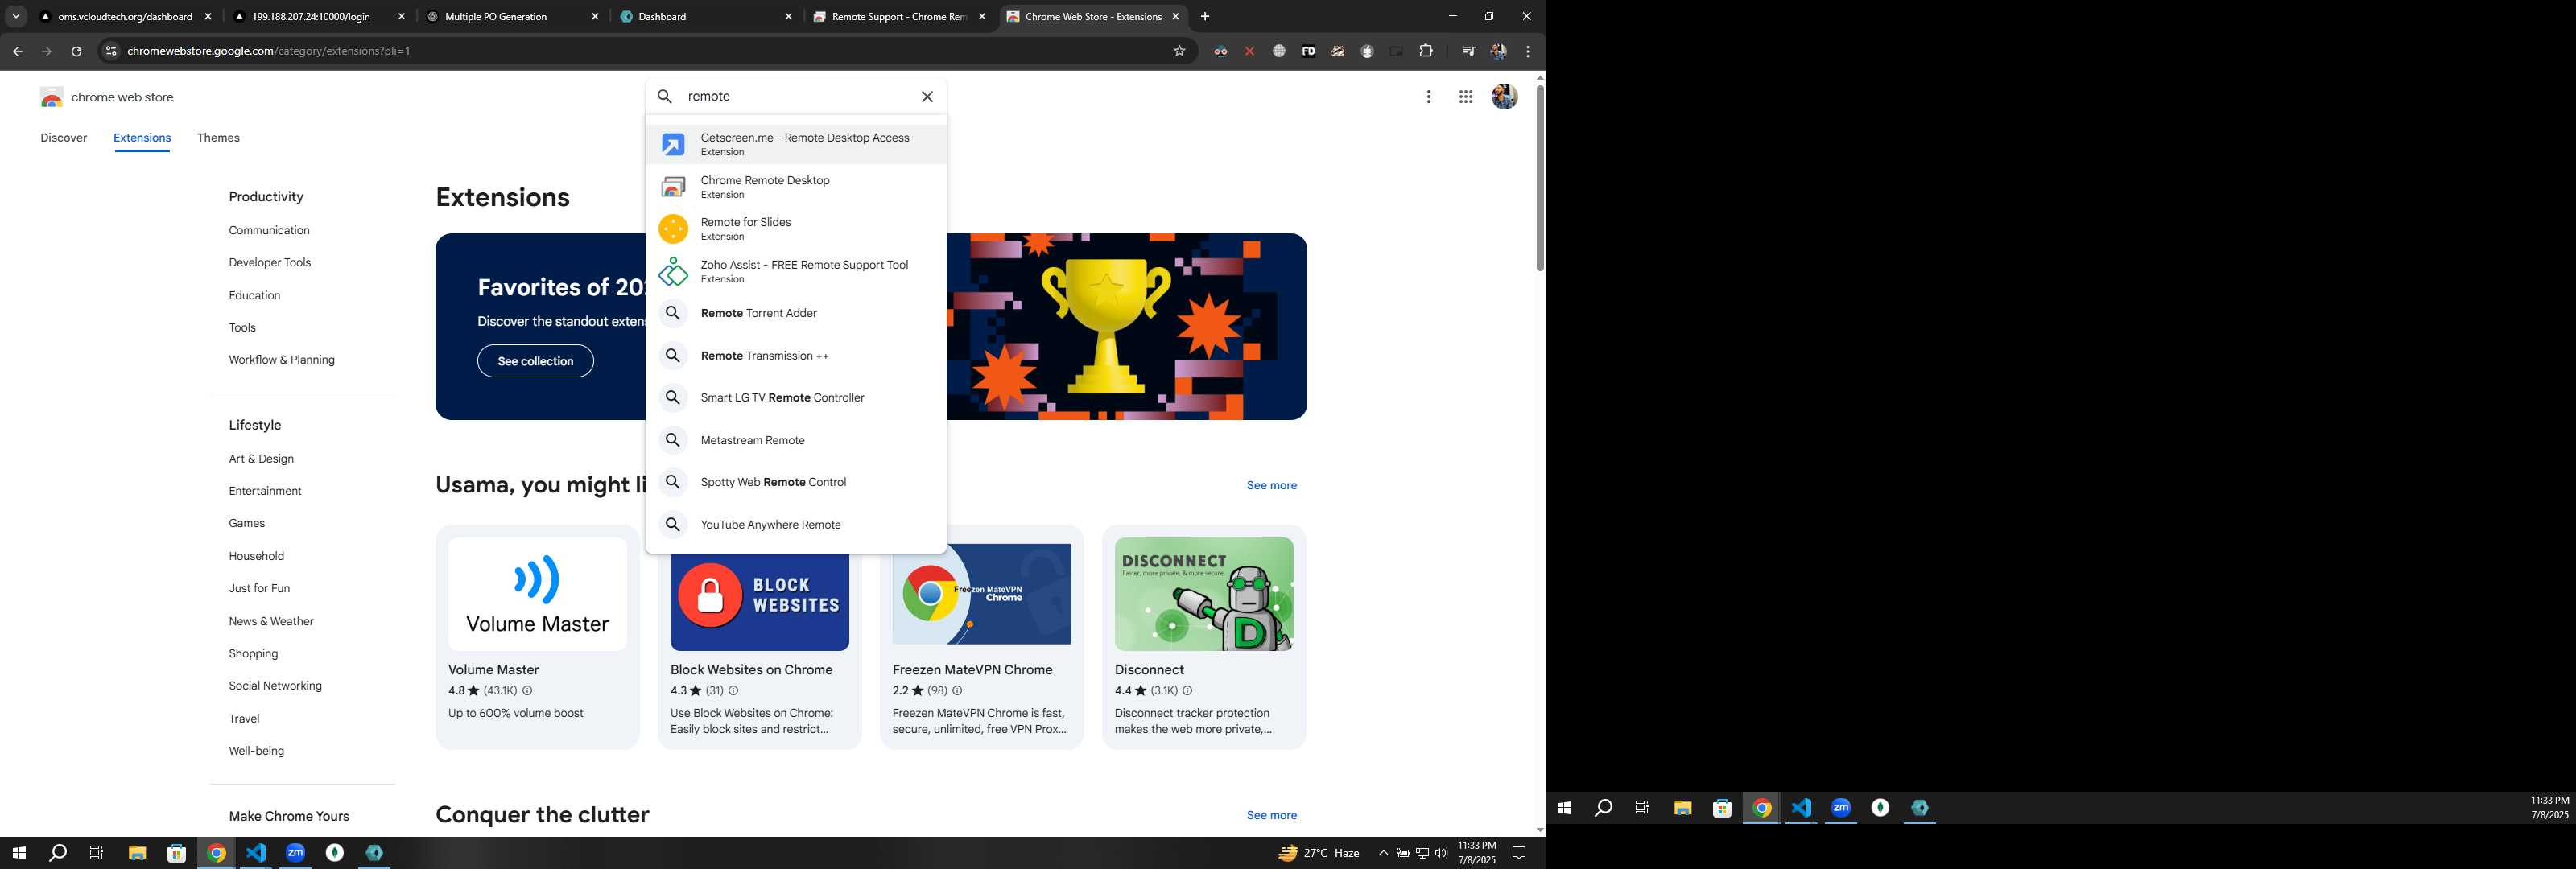
Task: Open Chrome's three-dot menu
Action: (x=1527, y=51)
